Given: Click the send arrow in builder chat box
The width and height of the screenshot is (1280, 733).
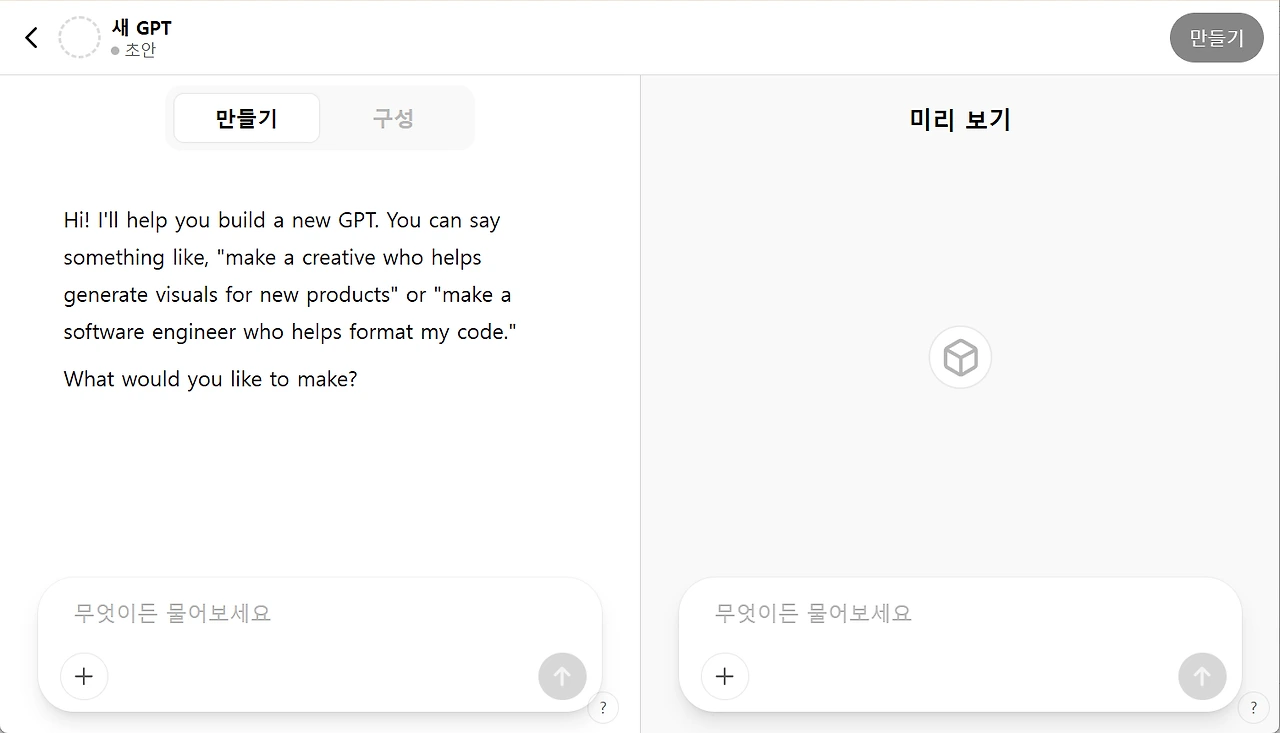Looking at the screenshot, I should pos(562,677).
